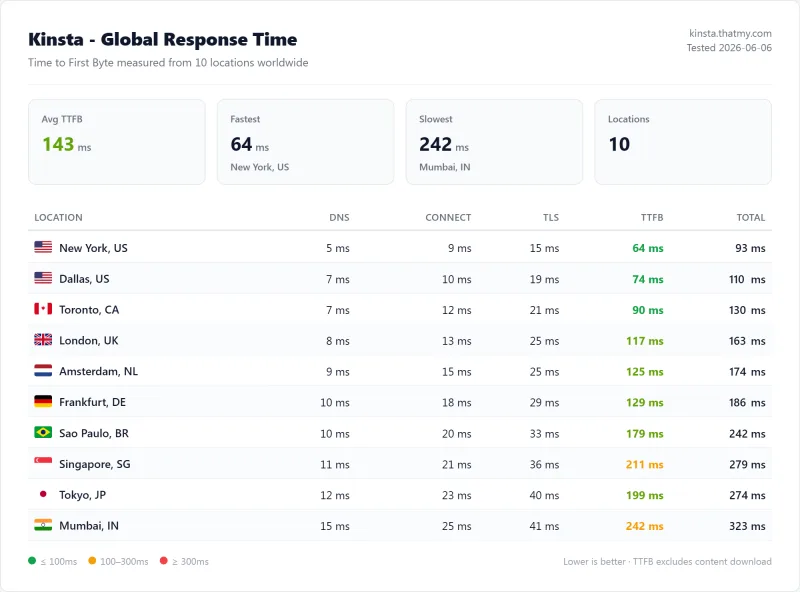Click New York's 64 ms TTFB value
This screenshot has height=592, width=800.
(x=647, y=248)
